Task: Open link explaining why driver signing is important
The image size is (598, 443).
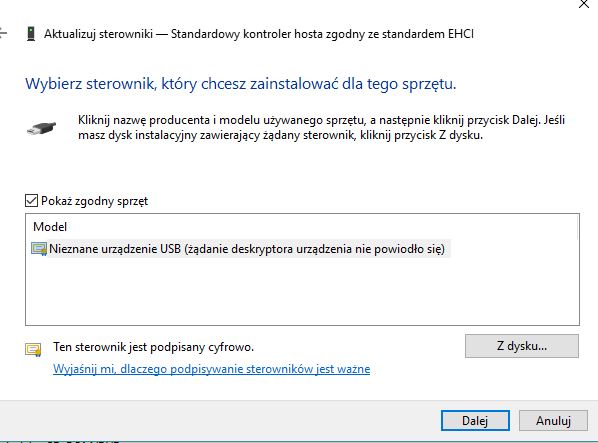Action: coord(212,369)
